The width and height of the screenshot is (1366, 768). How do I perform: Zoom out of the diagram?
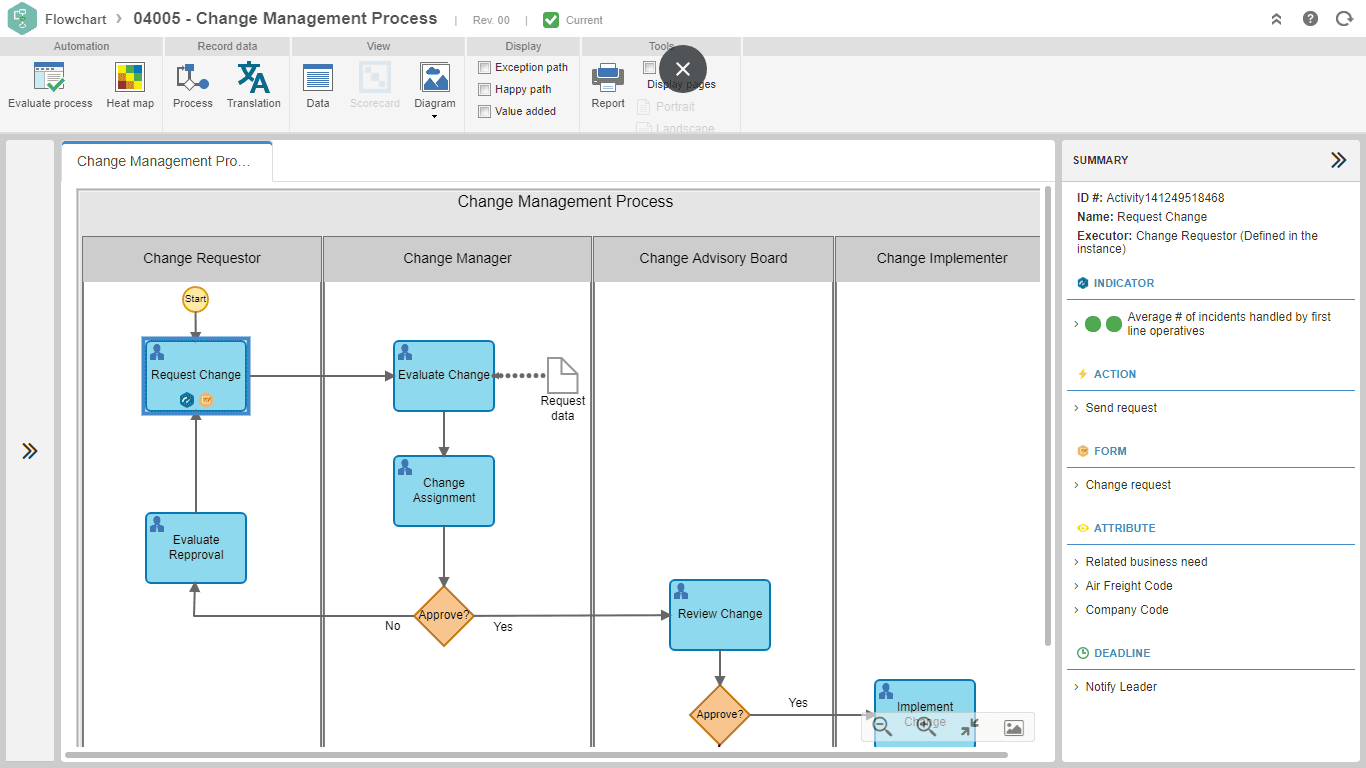[x=882, y=728]
